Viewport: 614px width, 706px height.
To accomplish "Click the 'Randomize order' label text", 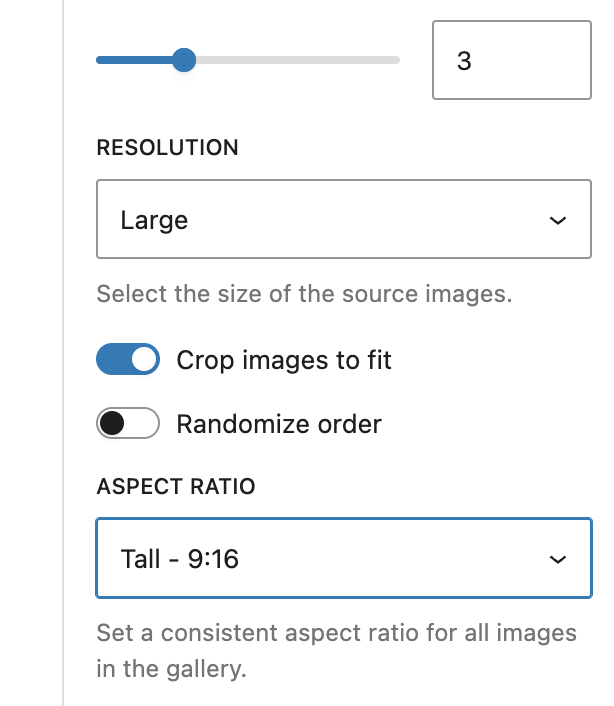I will (279, 424).
